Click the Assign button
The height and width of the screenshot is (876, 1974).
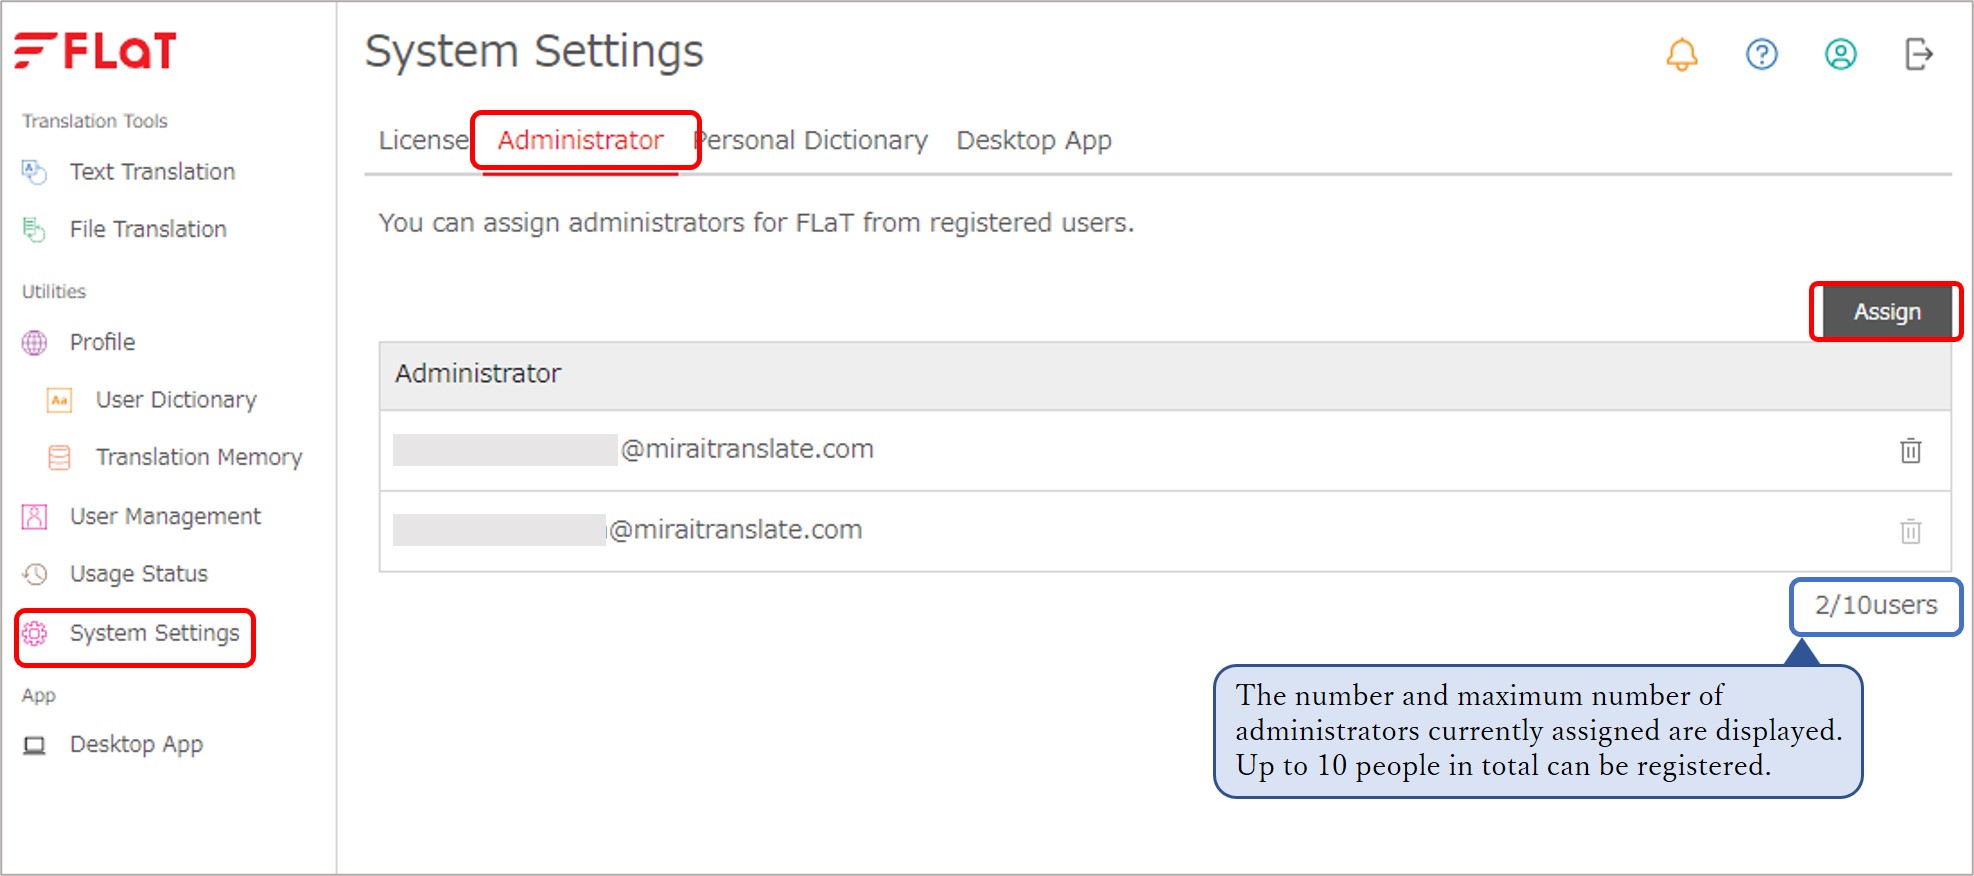click(x=1886, y=312)
